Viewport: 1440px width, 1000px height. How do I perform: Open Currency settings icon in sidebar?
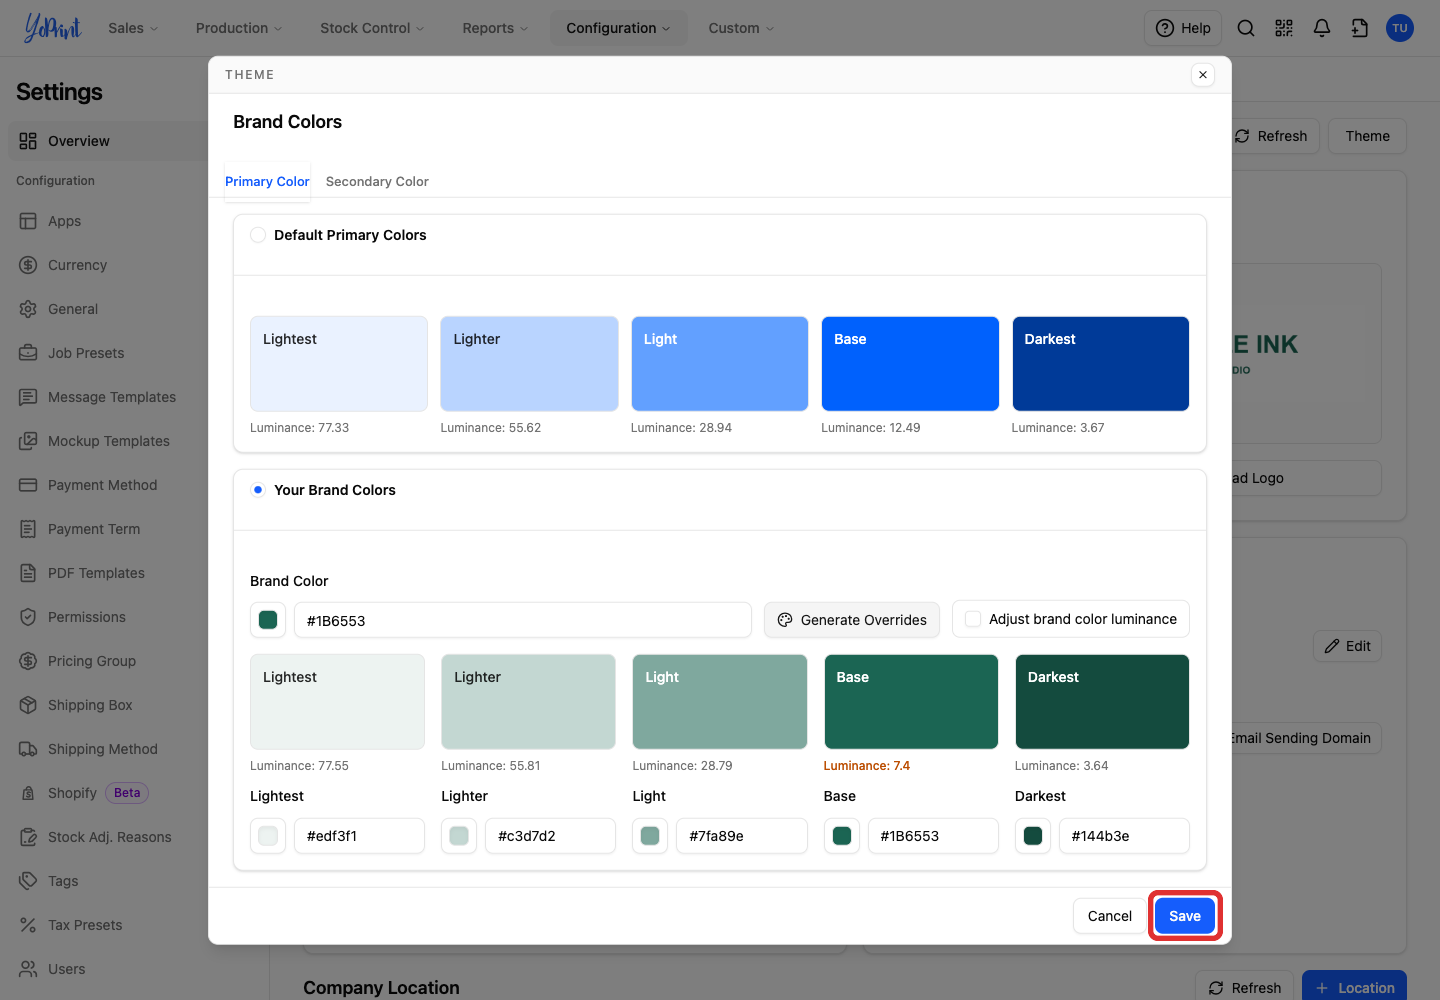coord(28,265)
